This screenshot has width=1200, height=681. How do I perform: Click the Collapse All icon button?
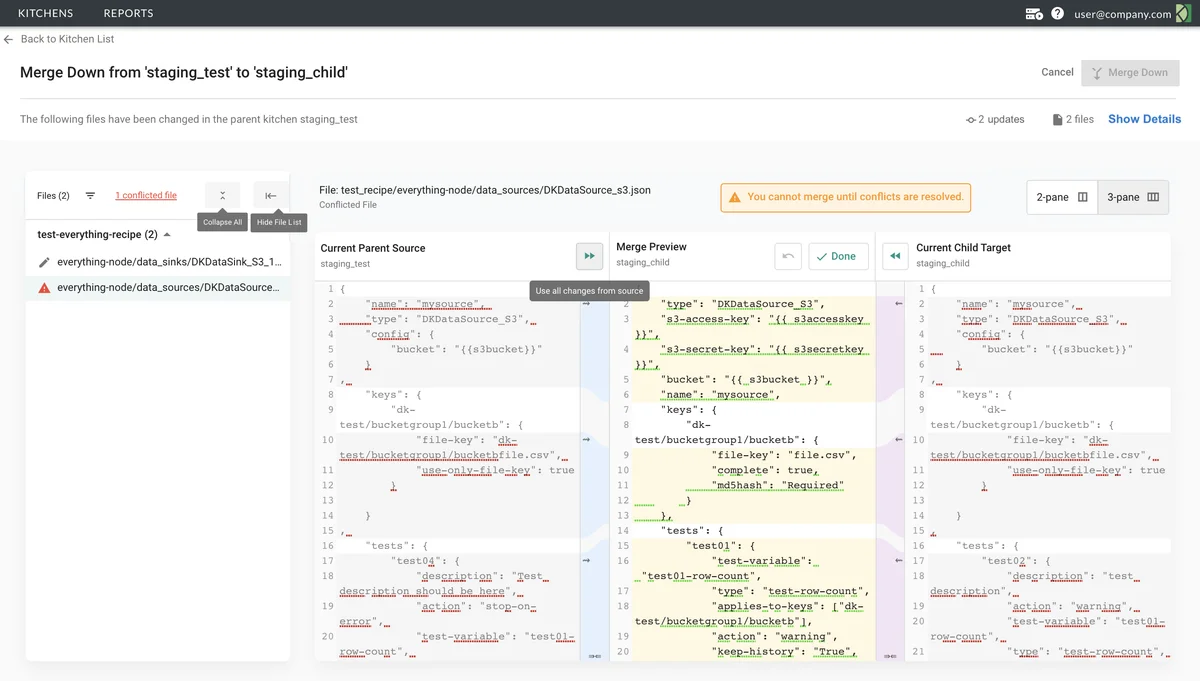222,196
